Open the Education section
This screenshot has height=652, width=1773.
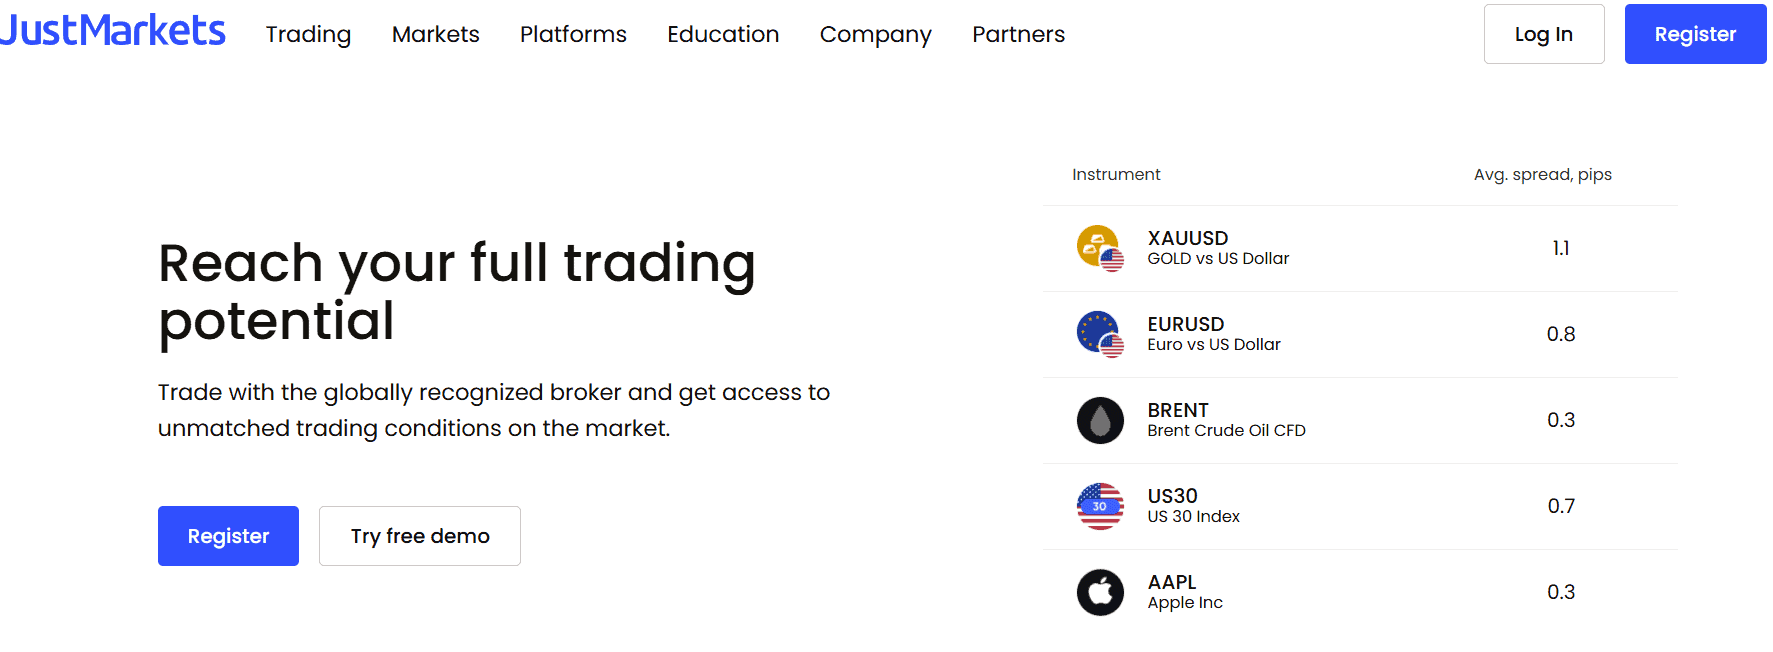tap(723, 33)
